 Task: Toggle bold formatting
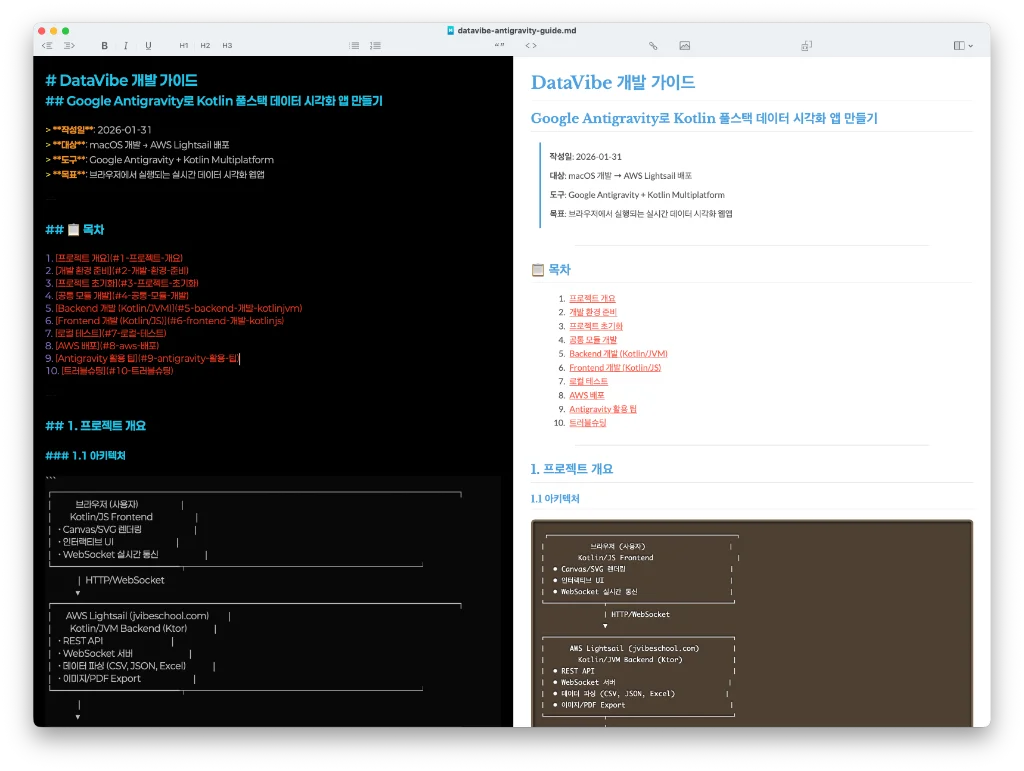(104, 46)
